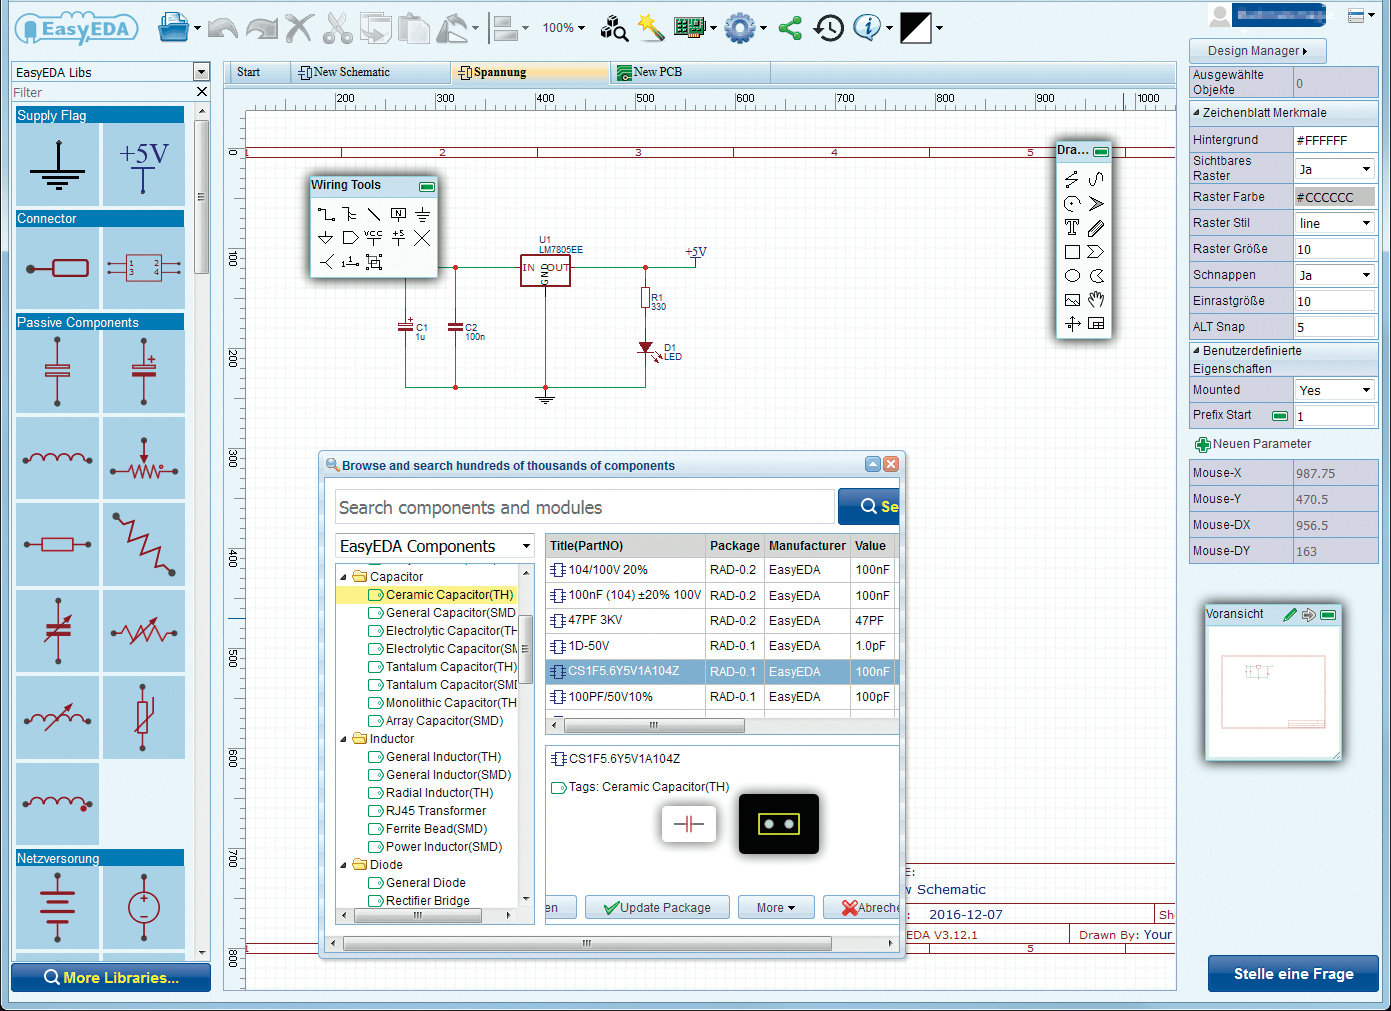Collapse the Inductor tree folder

344,739
